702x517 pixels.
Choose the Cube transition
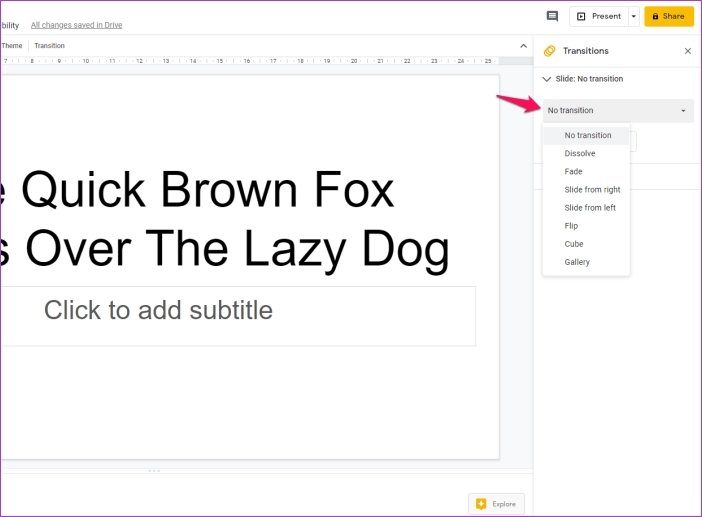point(586,244)
